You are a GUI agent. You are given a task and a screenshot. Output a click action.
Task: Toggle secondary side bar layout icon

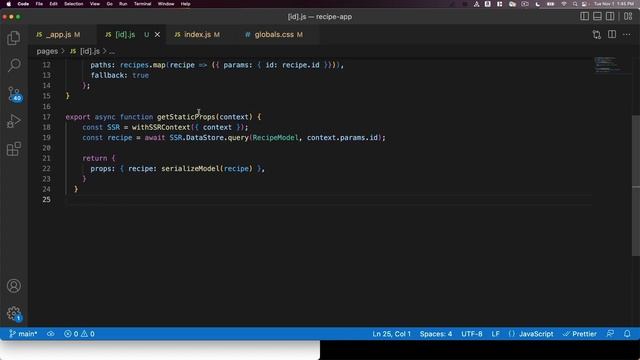[x=610, y=16]
